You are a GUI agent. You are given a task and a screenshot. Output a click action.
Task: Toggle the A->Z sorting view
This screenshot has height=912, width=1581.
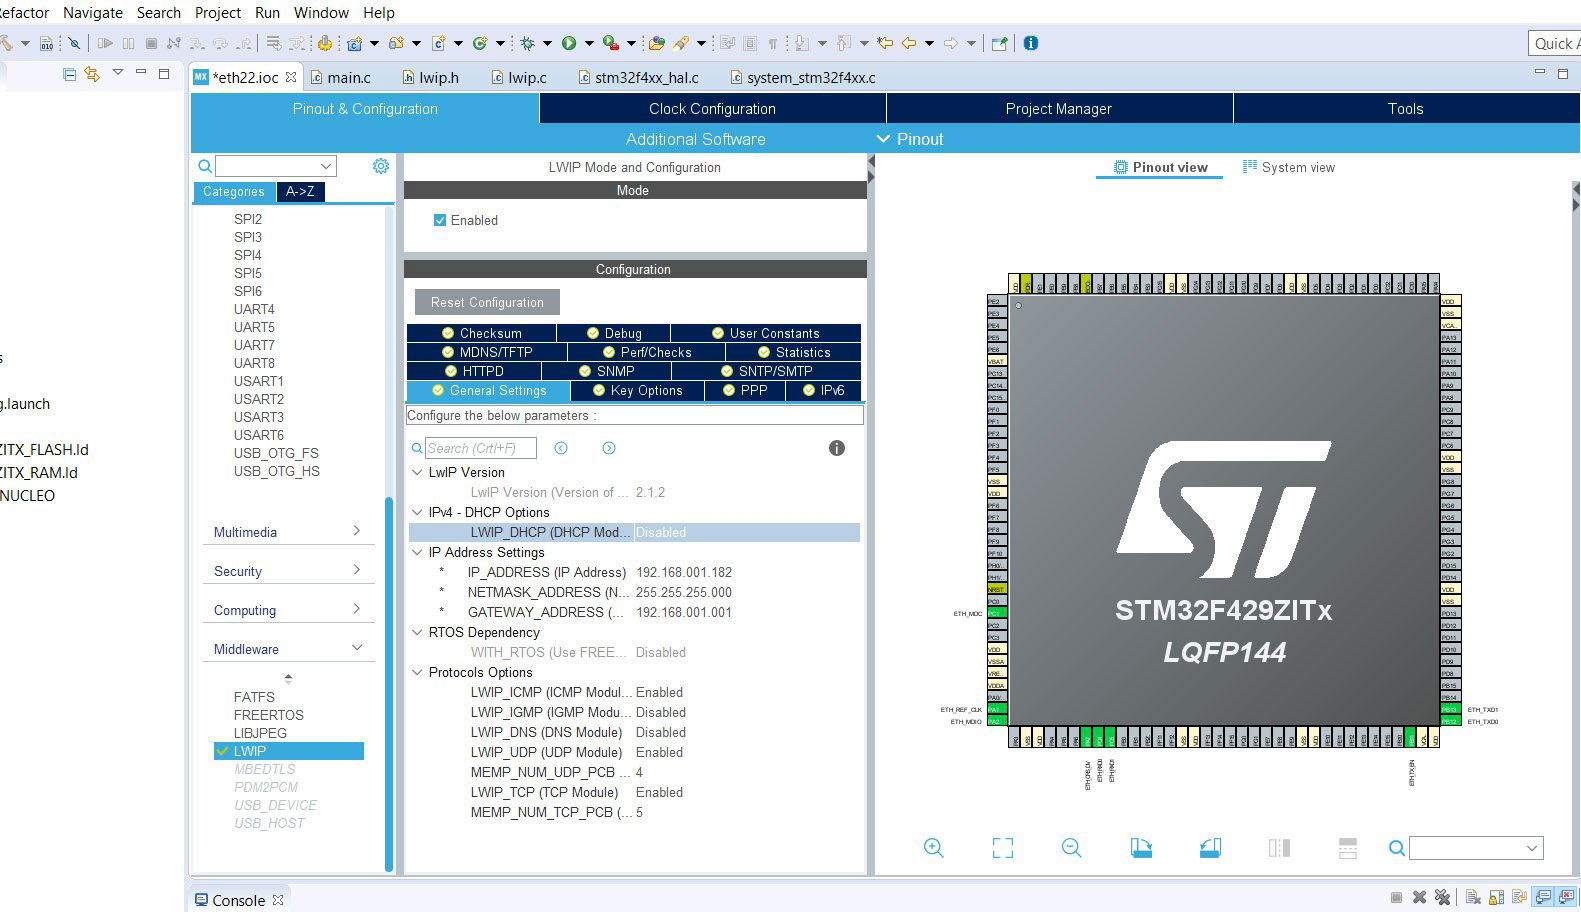point(300,191)
